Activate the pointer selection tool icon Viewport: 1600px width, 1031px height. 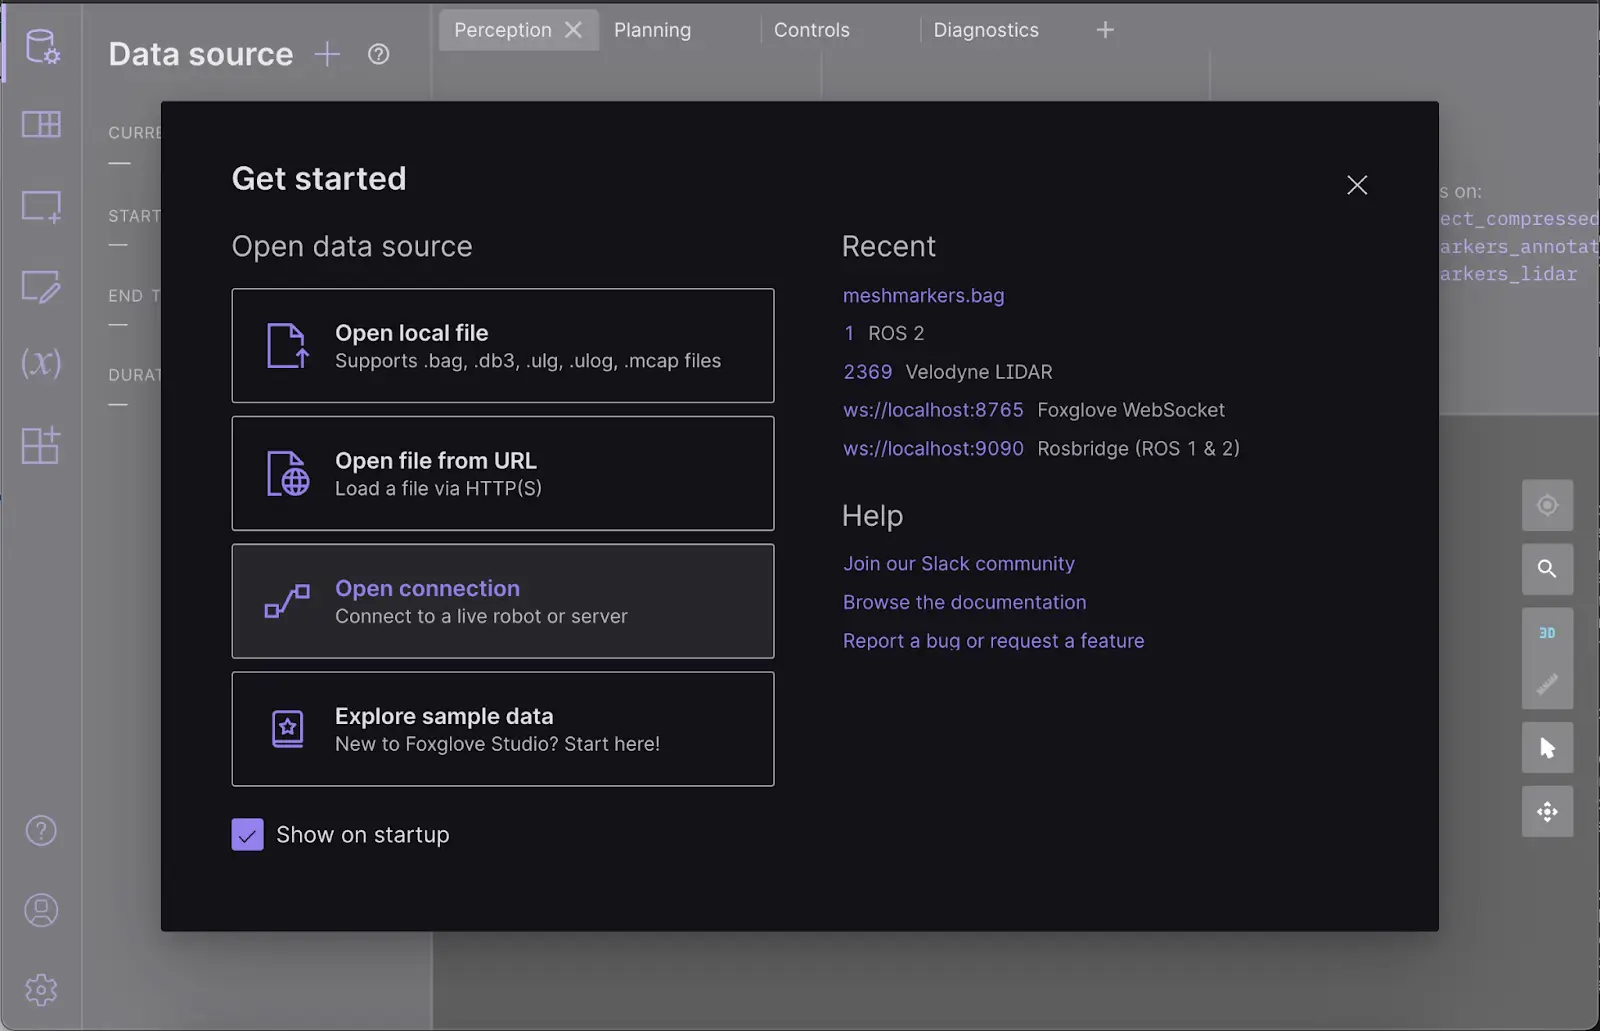pos(1547,747)
